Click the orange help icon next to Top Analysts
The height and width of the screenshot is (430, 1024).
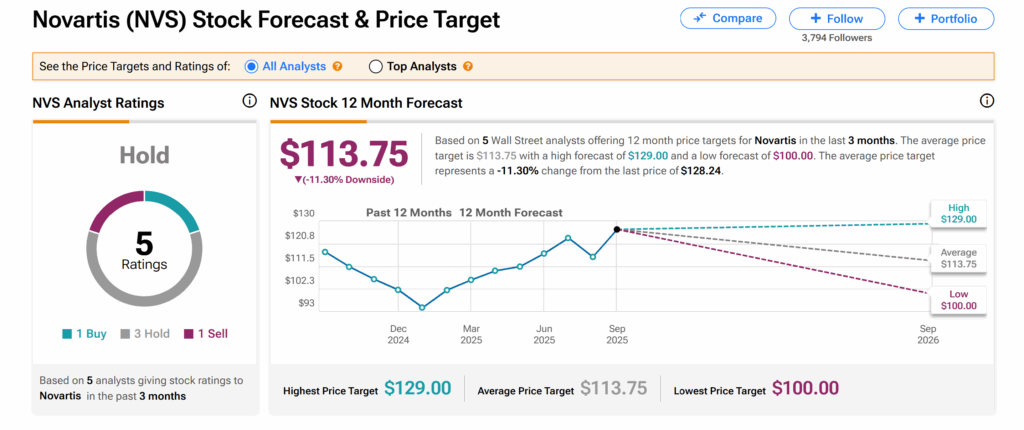tap(468, 67)
